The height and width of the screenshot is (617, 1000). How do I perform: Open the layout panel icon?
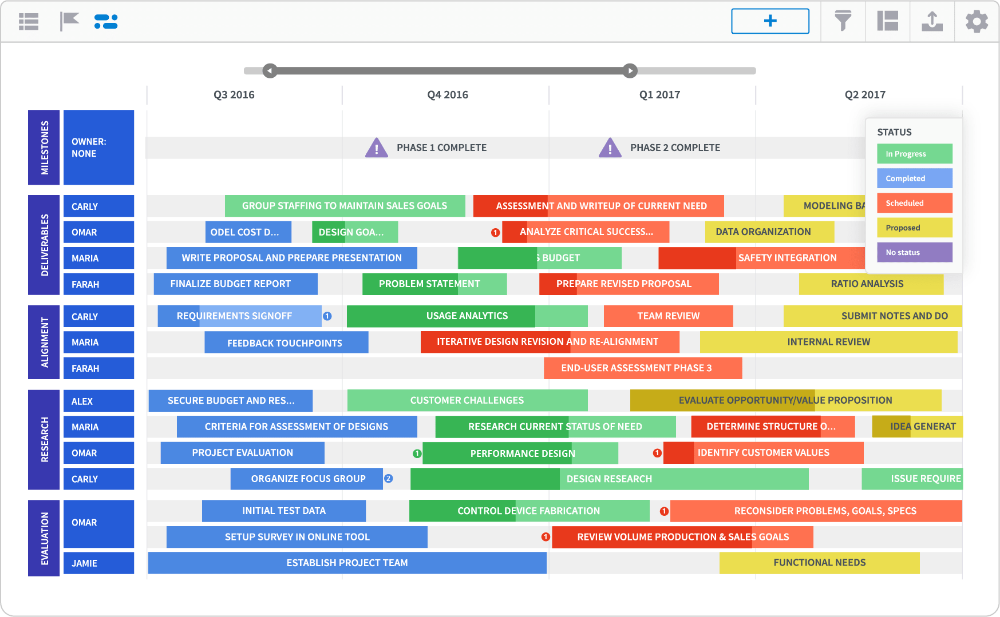tap(886, 21)
